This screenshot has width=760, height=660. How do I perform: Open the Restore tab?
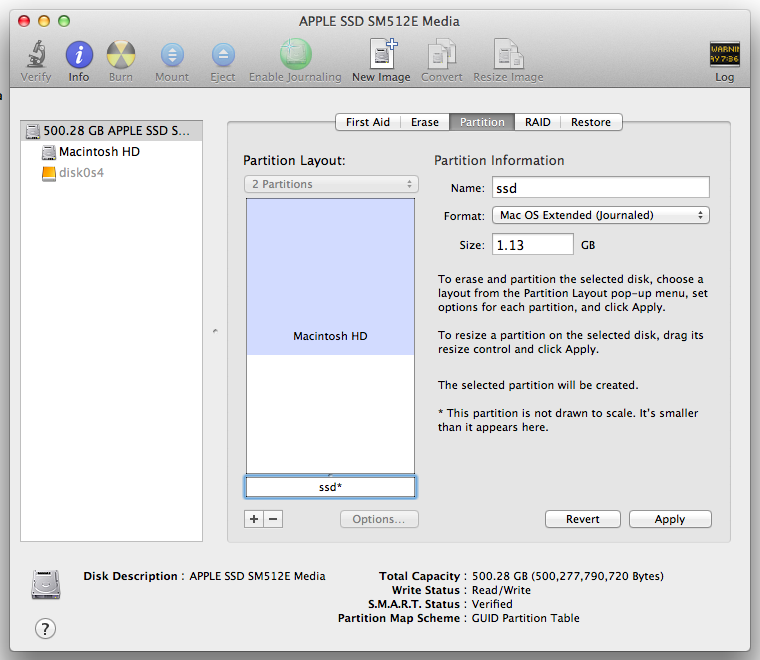click(x=591, y=122)
